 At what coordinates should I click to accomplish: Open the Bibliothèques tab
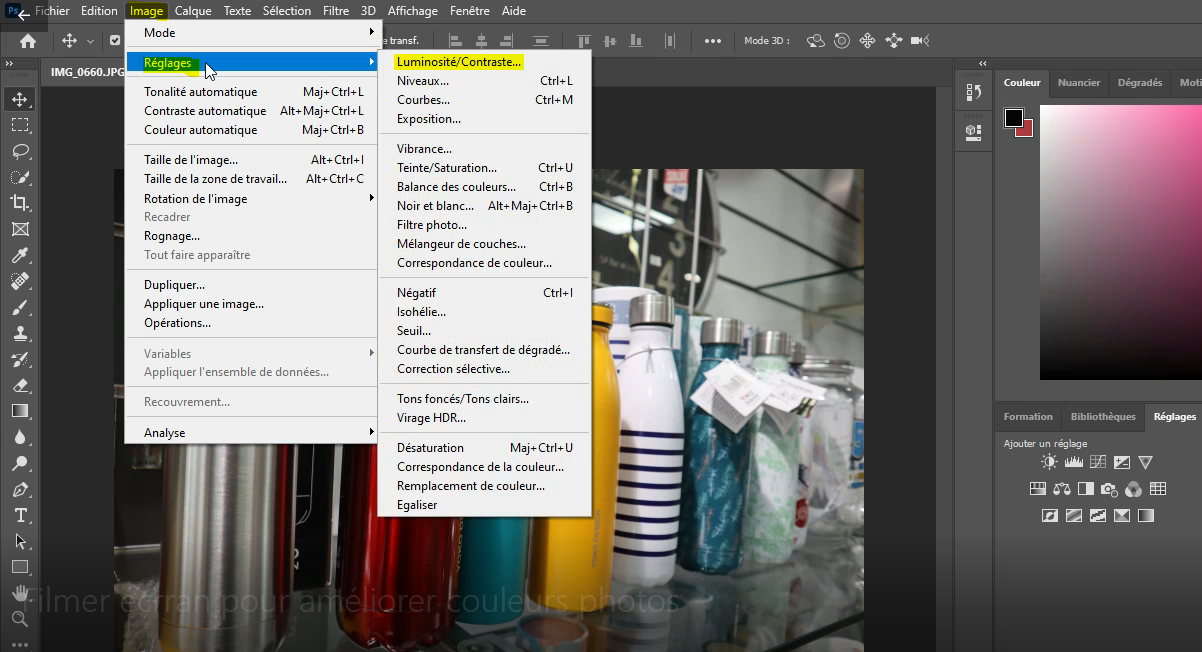point(1103,417)
